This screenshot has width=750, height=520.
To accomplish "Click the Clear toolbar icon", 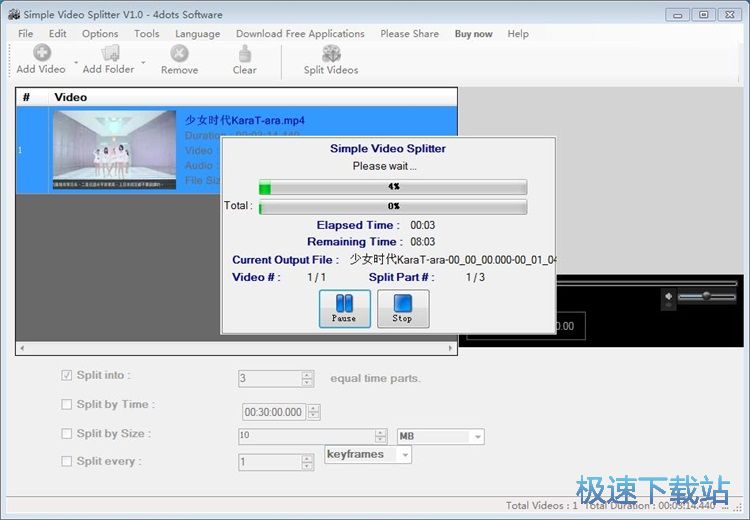I will click(244, 53).
